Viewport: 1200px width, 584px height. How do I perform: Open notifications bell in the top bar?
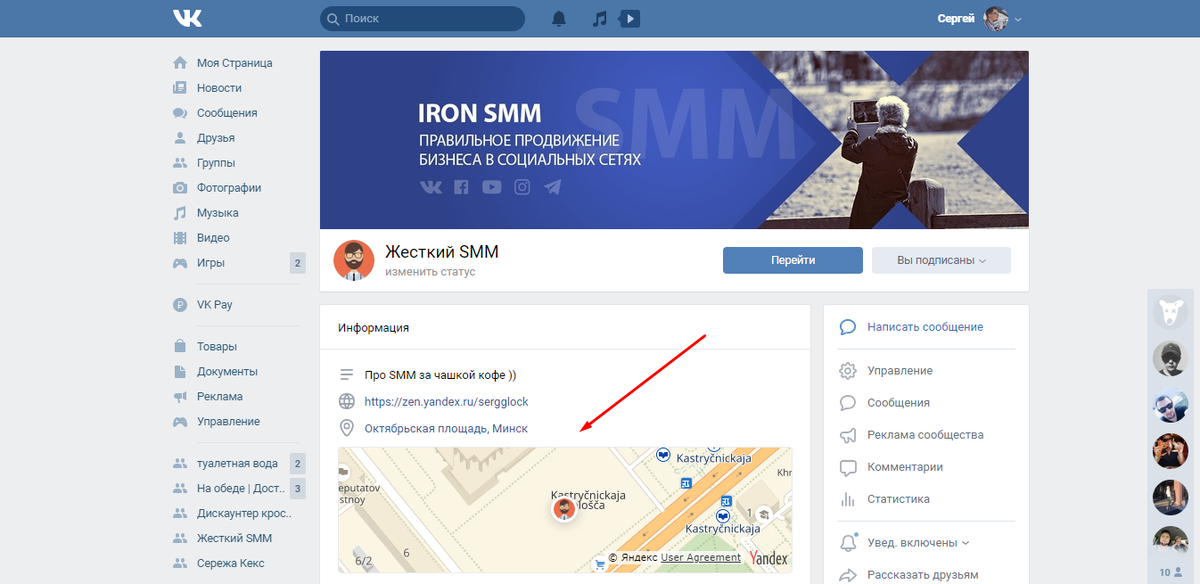(x=559, y=19)
